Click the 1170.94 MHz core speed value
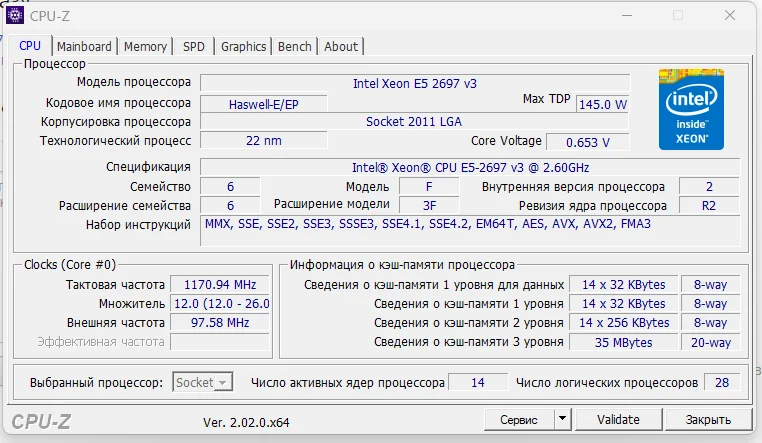762x443 pixels. (x=220, y=285)
